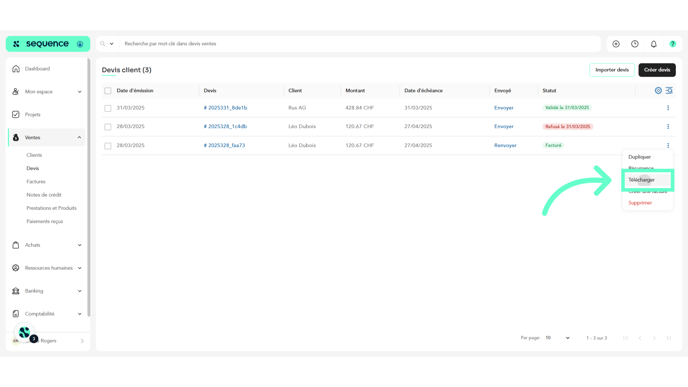
Task: Open the table filter icon
Action: tap(669, 90)
